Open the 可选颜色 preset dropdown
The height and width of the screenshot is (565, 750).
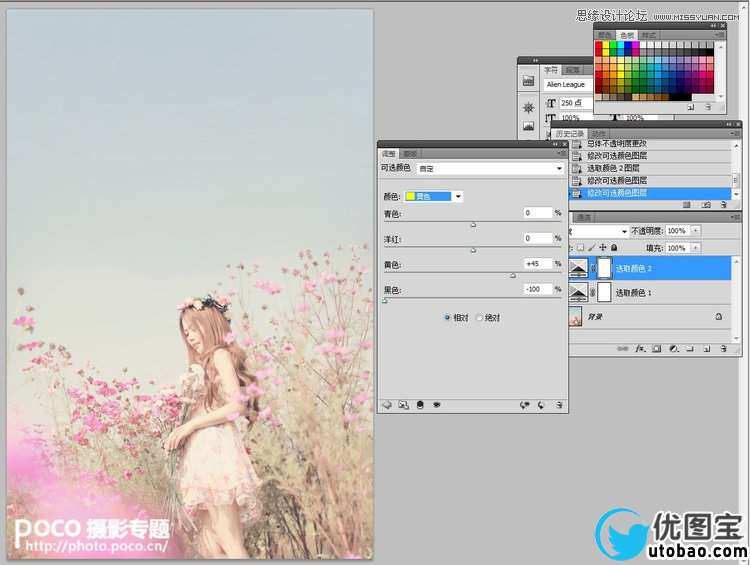tap(558, 169)
